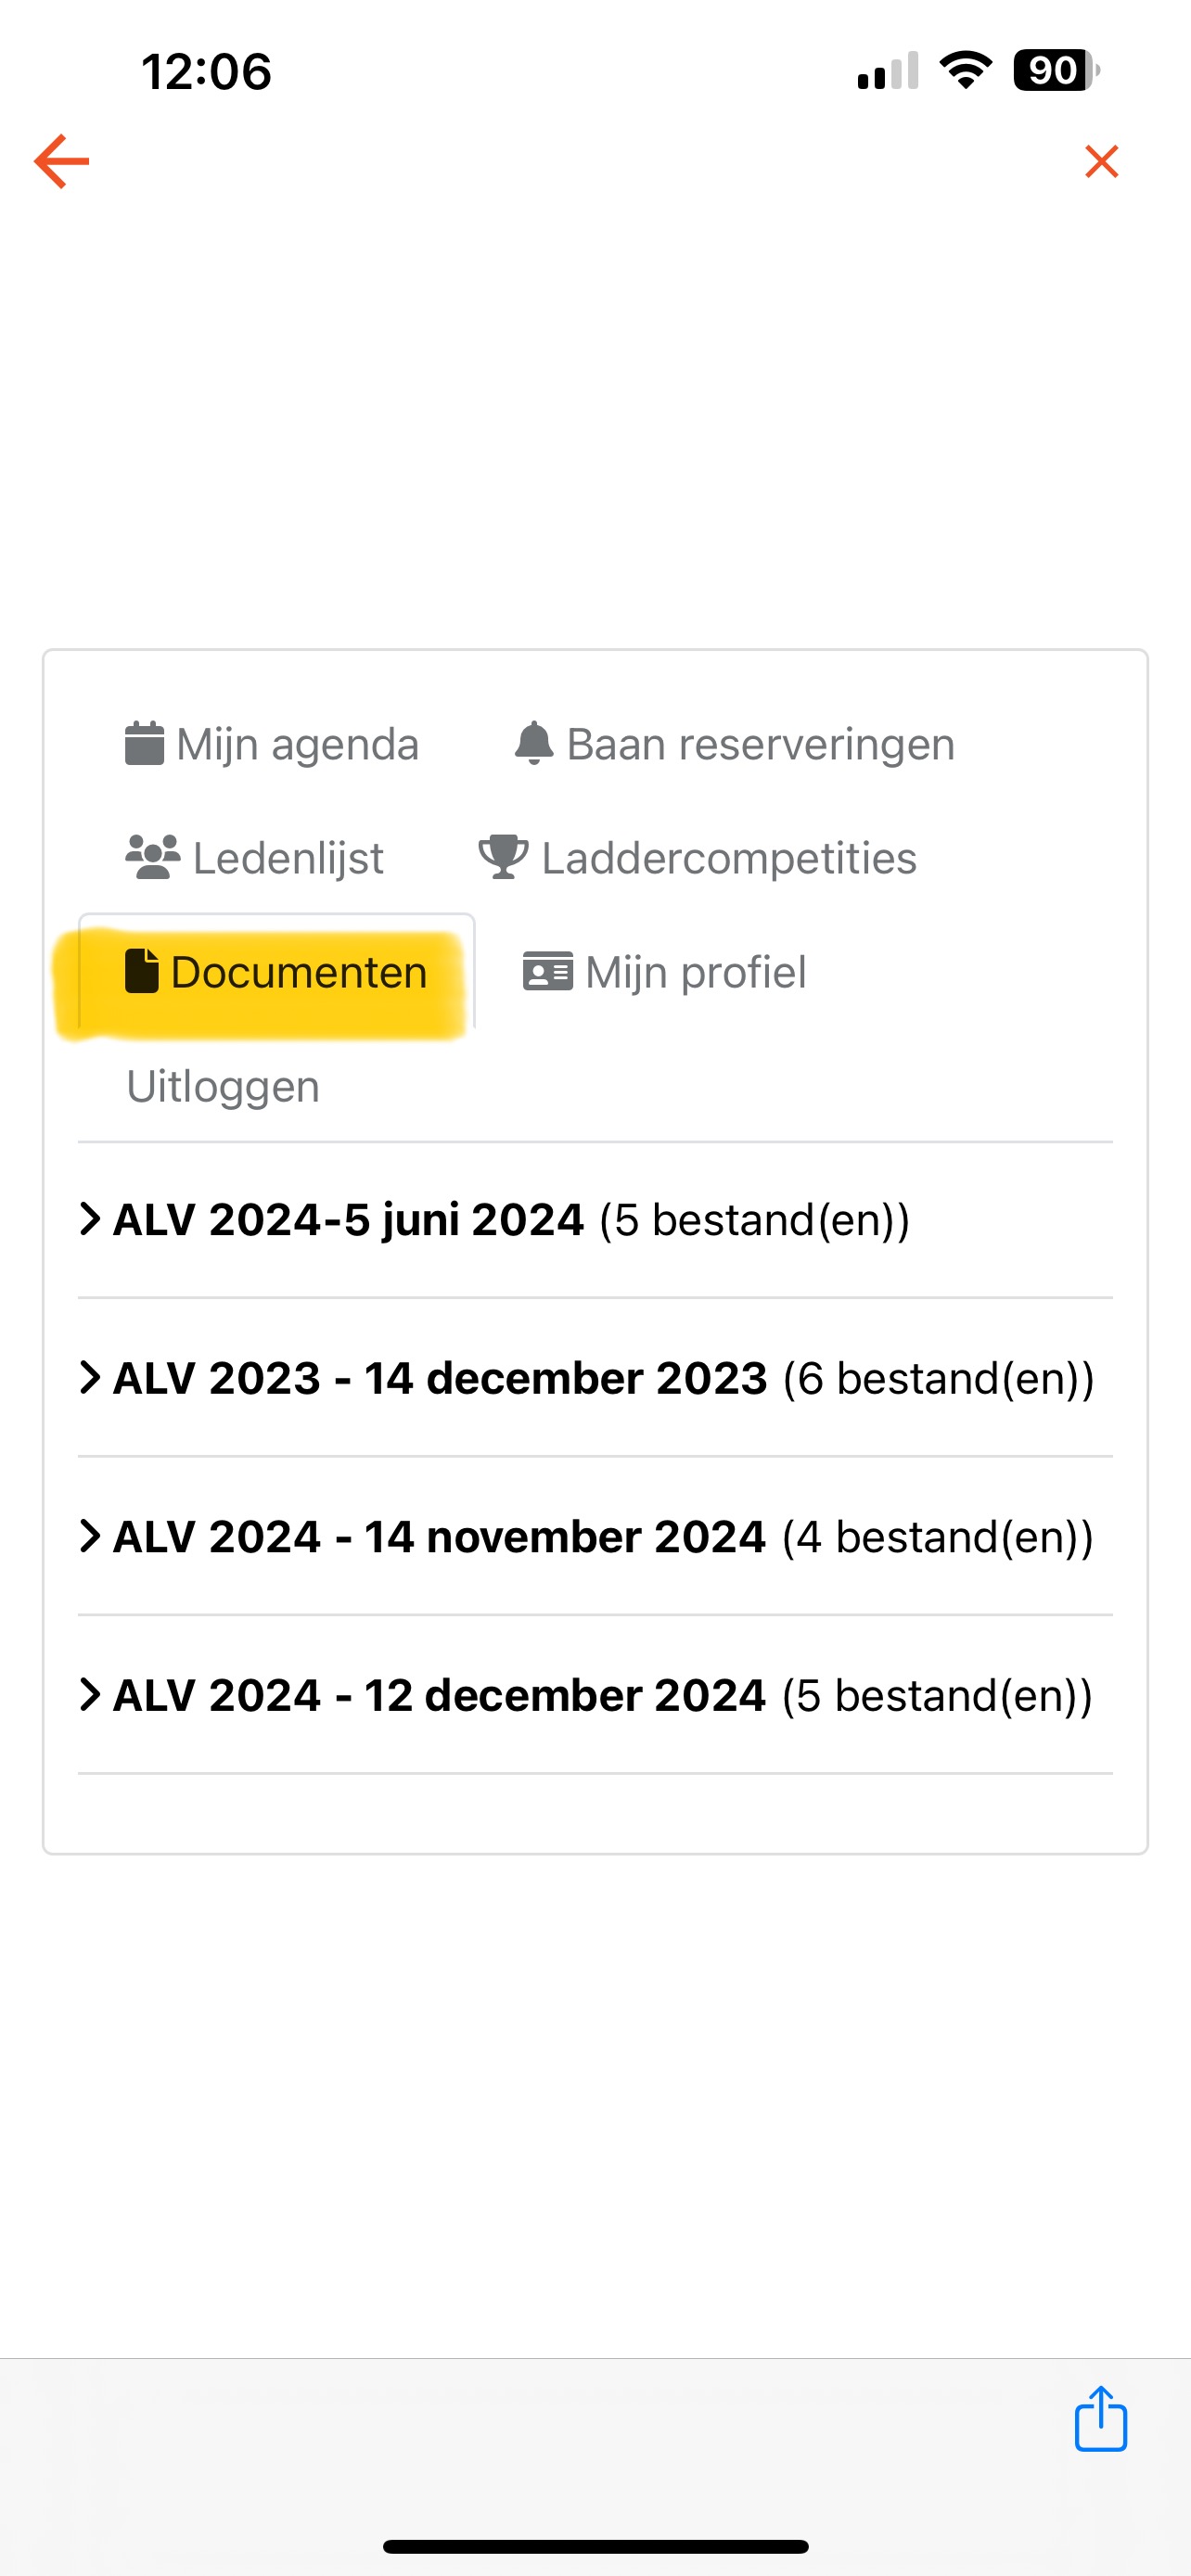Screen dimensions: 1191x2576
Task: Go to the Laddercompetities tab
Action: (x=729, y=859)
